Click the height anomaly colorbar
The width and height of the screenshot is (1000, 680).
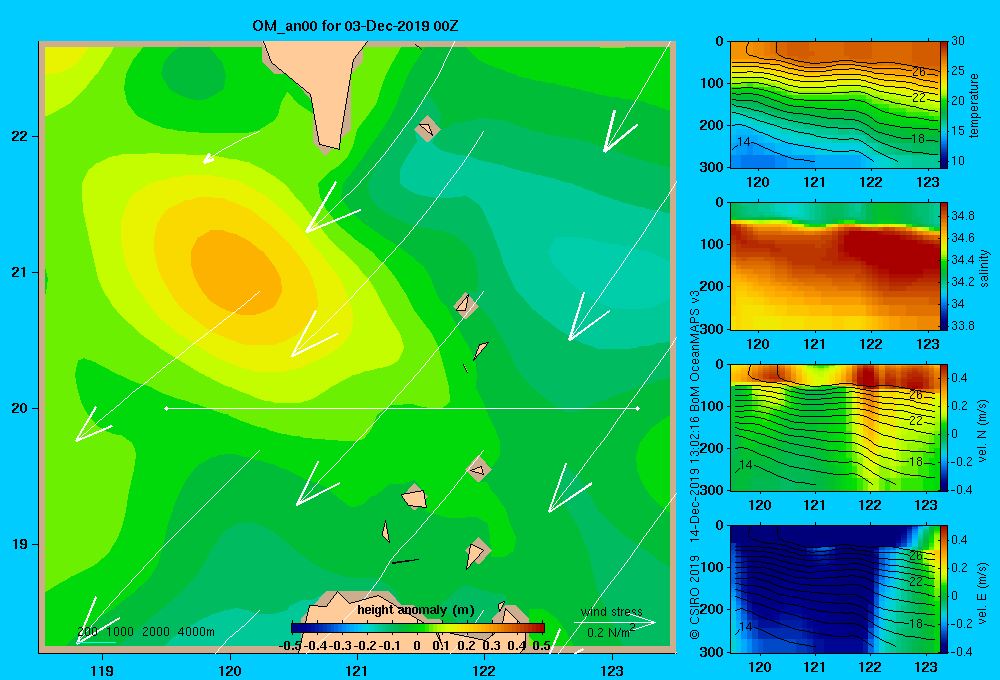[x=417, y=628]
